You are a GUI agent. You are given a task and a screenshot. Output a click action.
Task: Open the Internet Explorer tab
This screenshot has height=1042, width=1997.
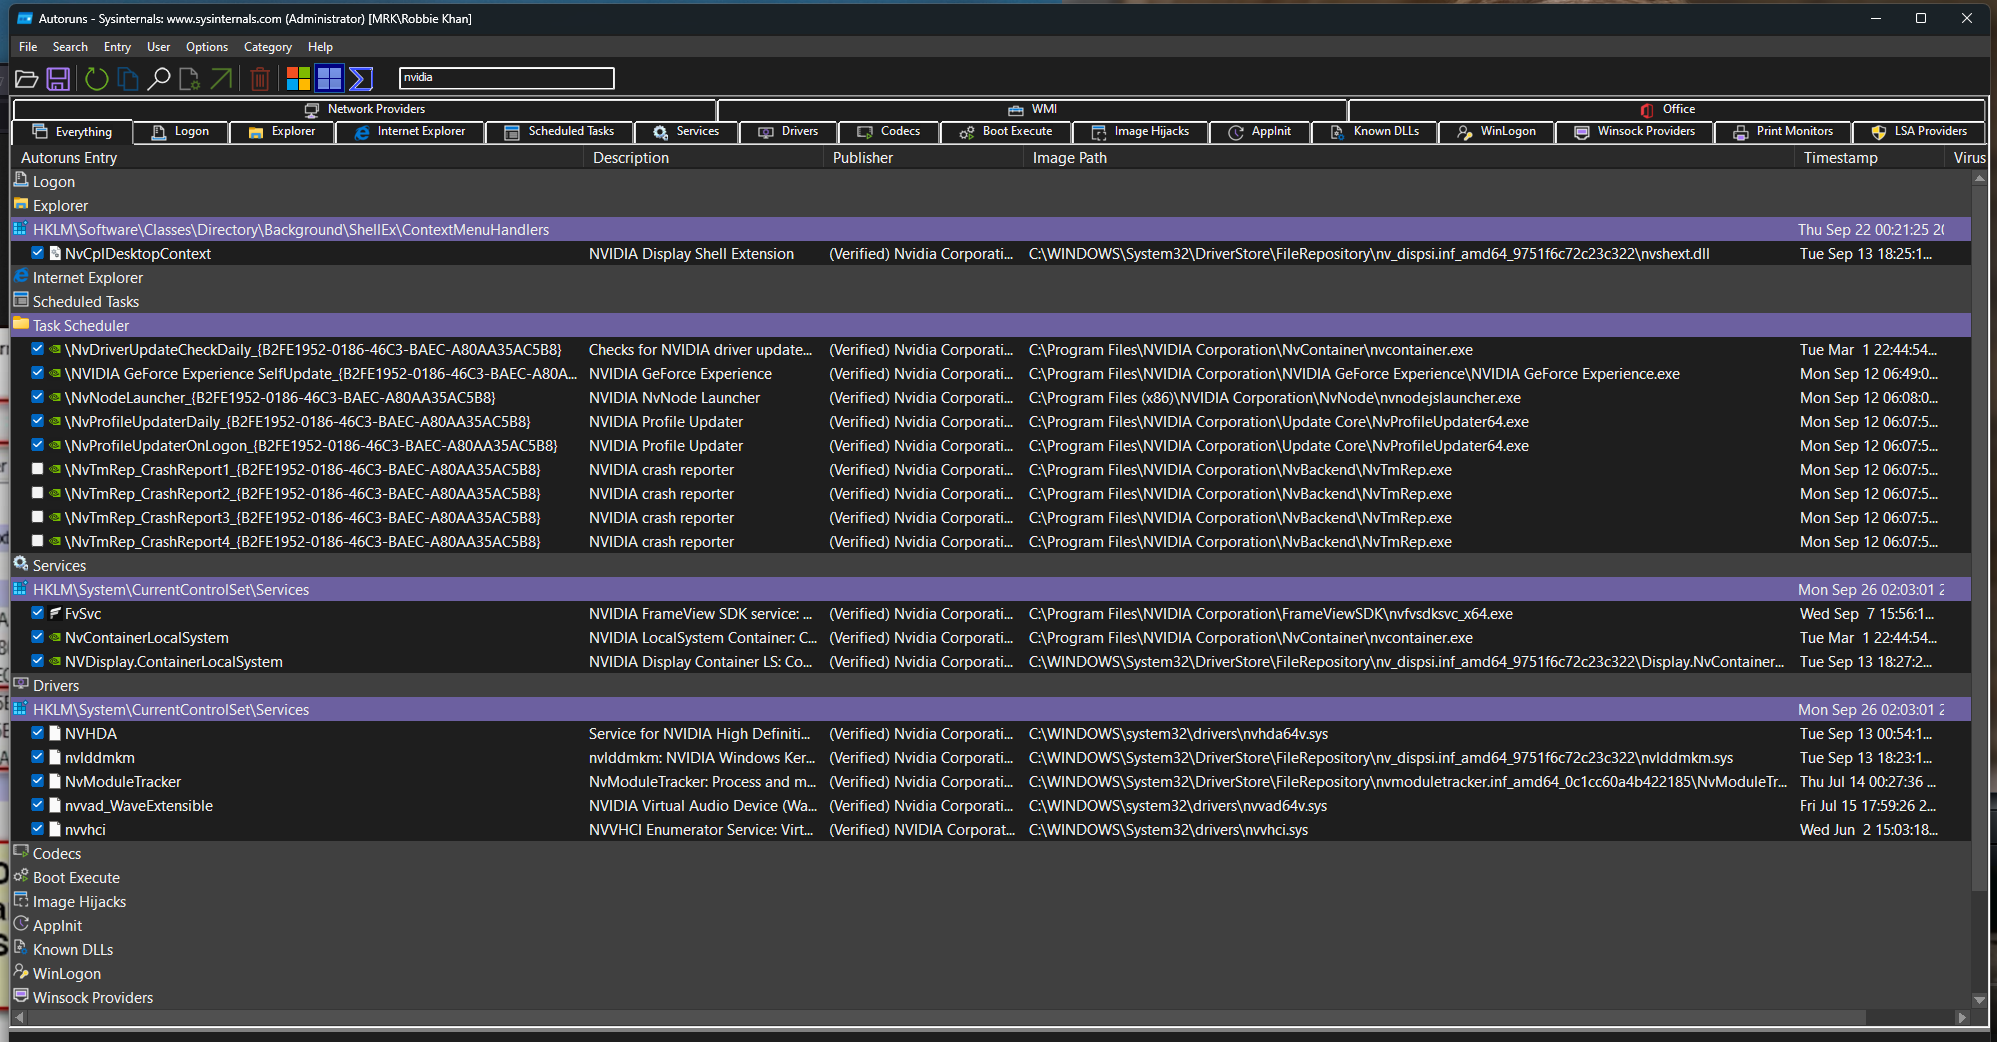[410, 132]
